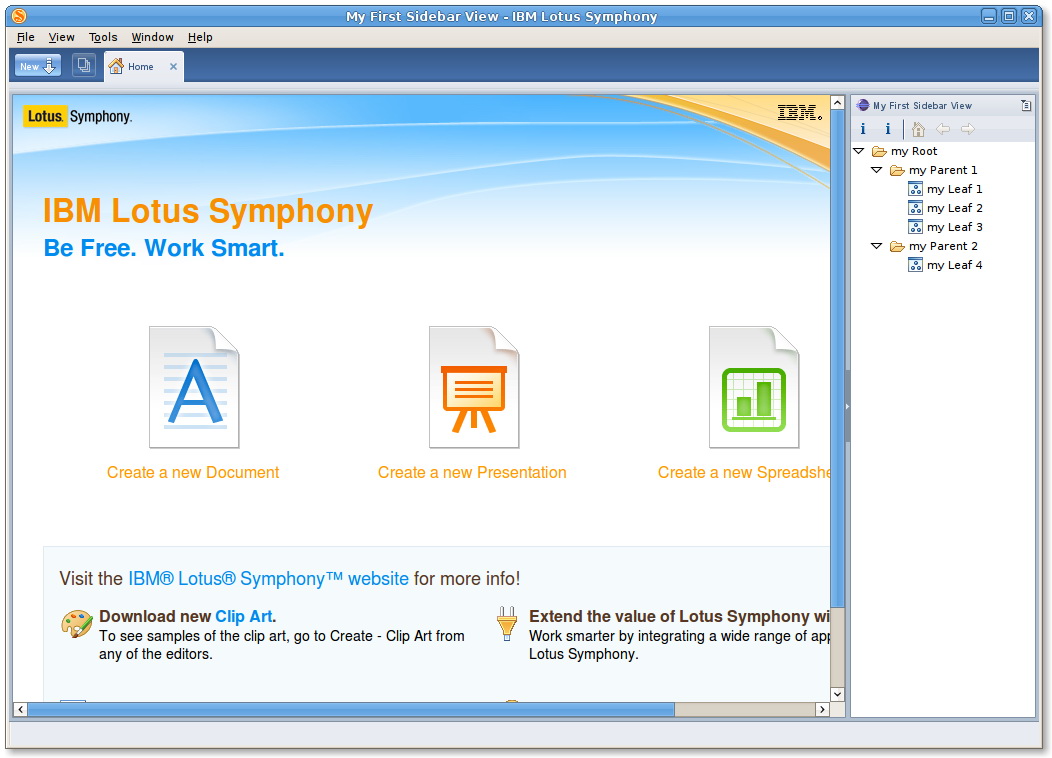Click the thumbnail view icon beside New

click(84, 66)
